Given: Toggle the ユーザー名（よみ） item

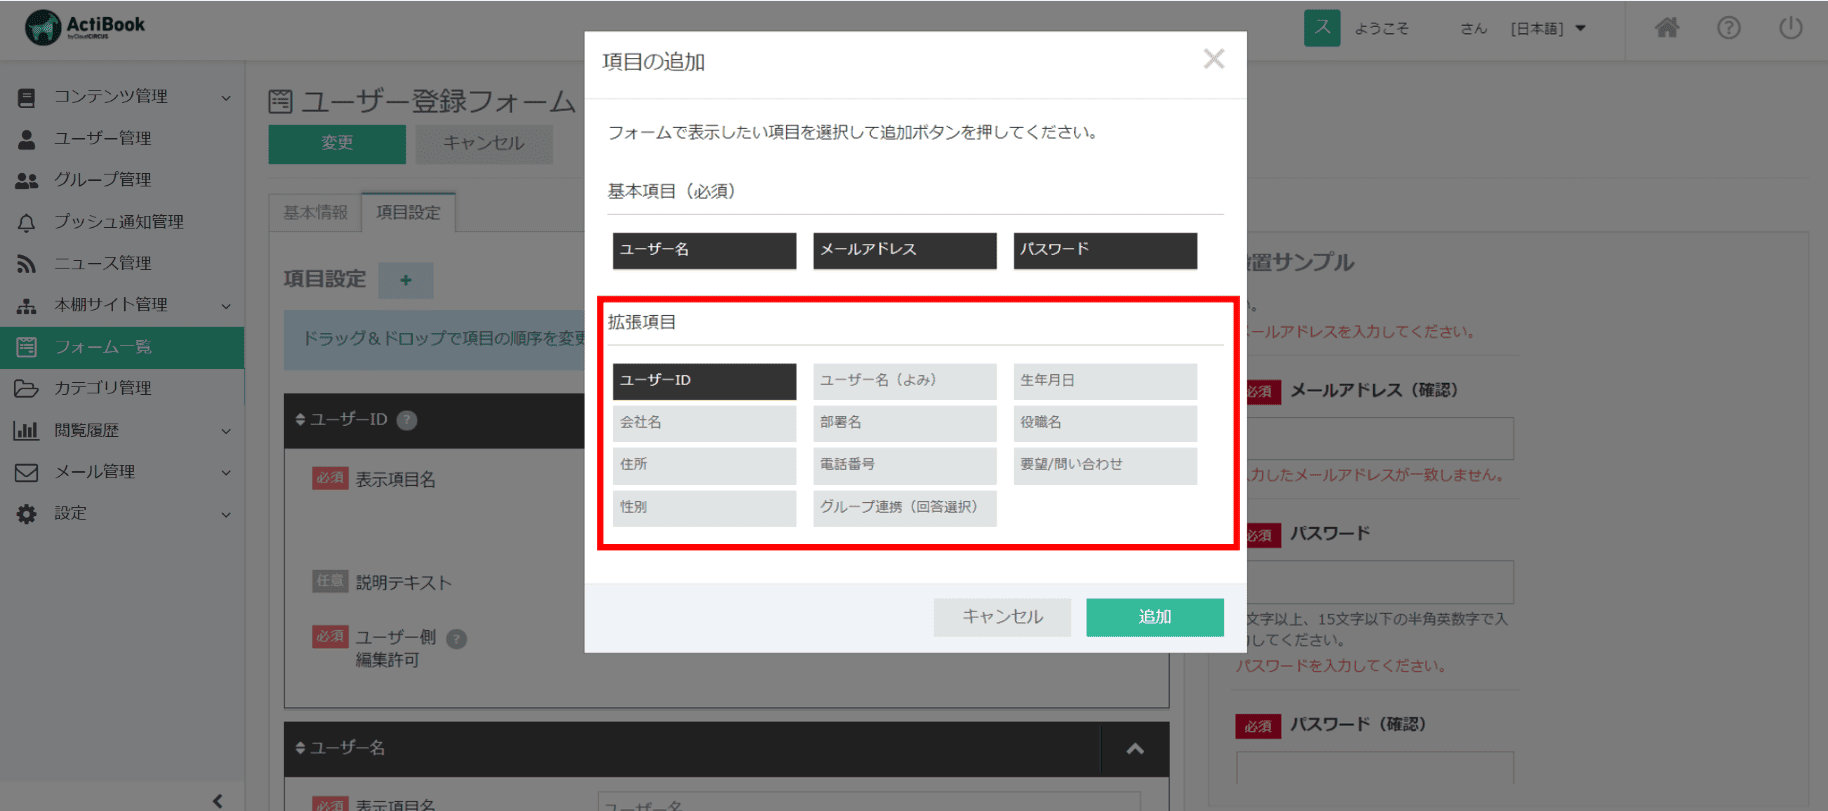Looking at the screenshot, I should tap(905, 381).
